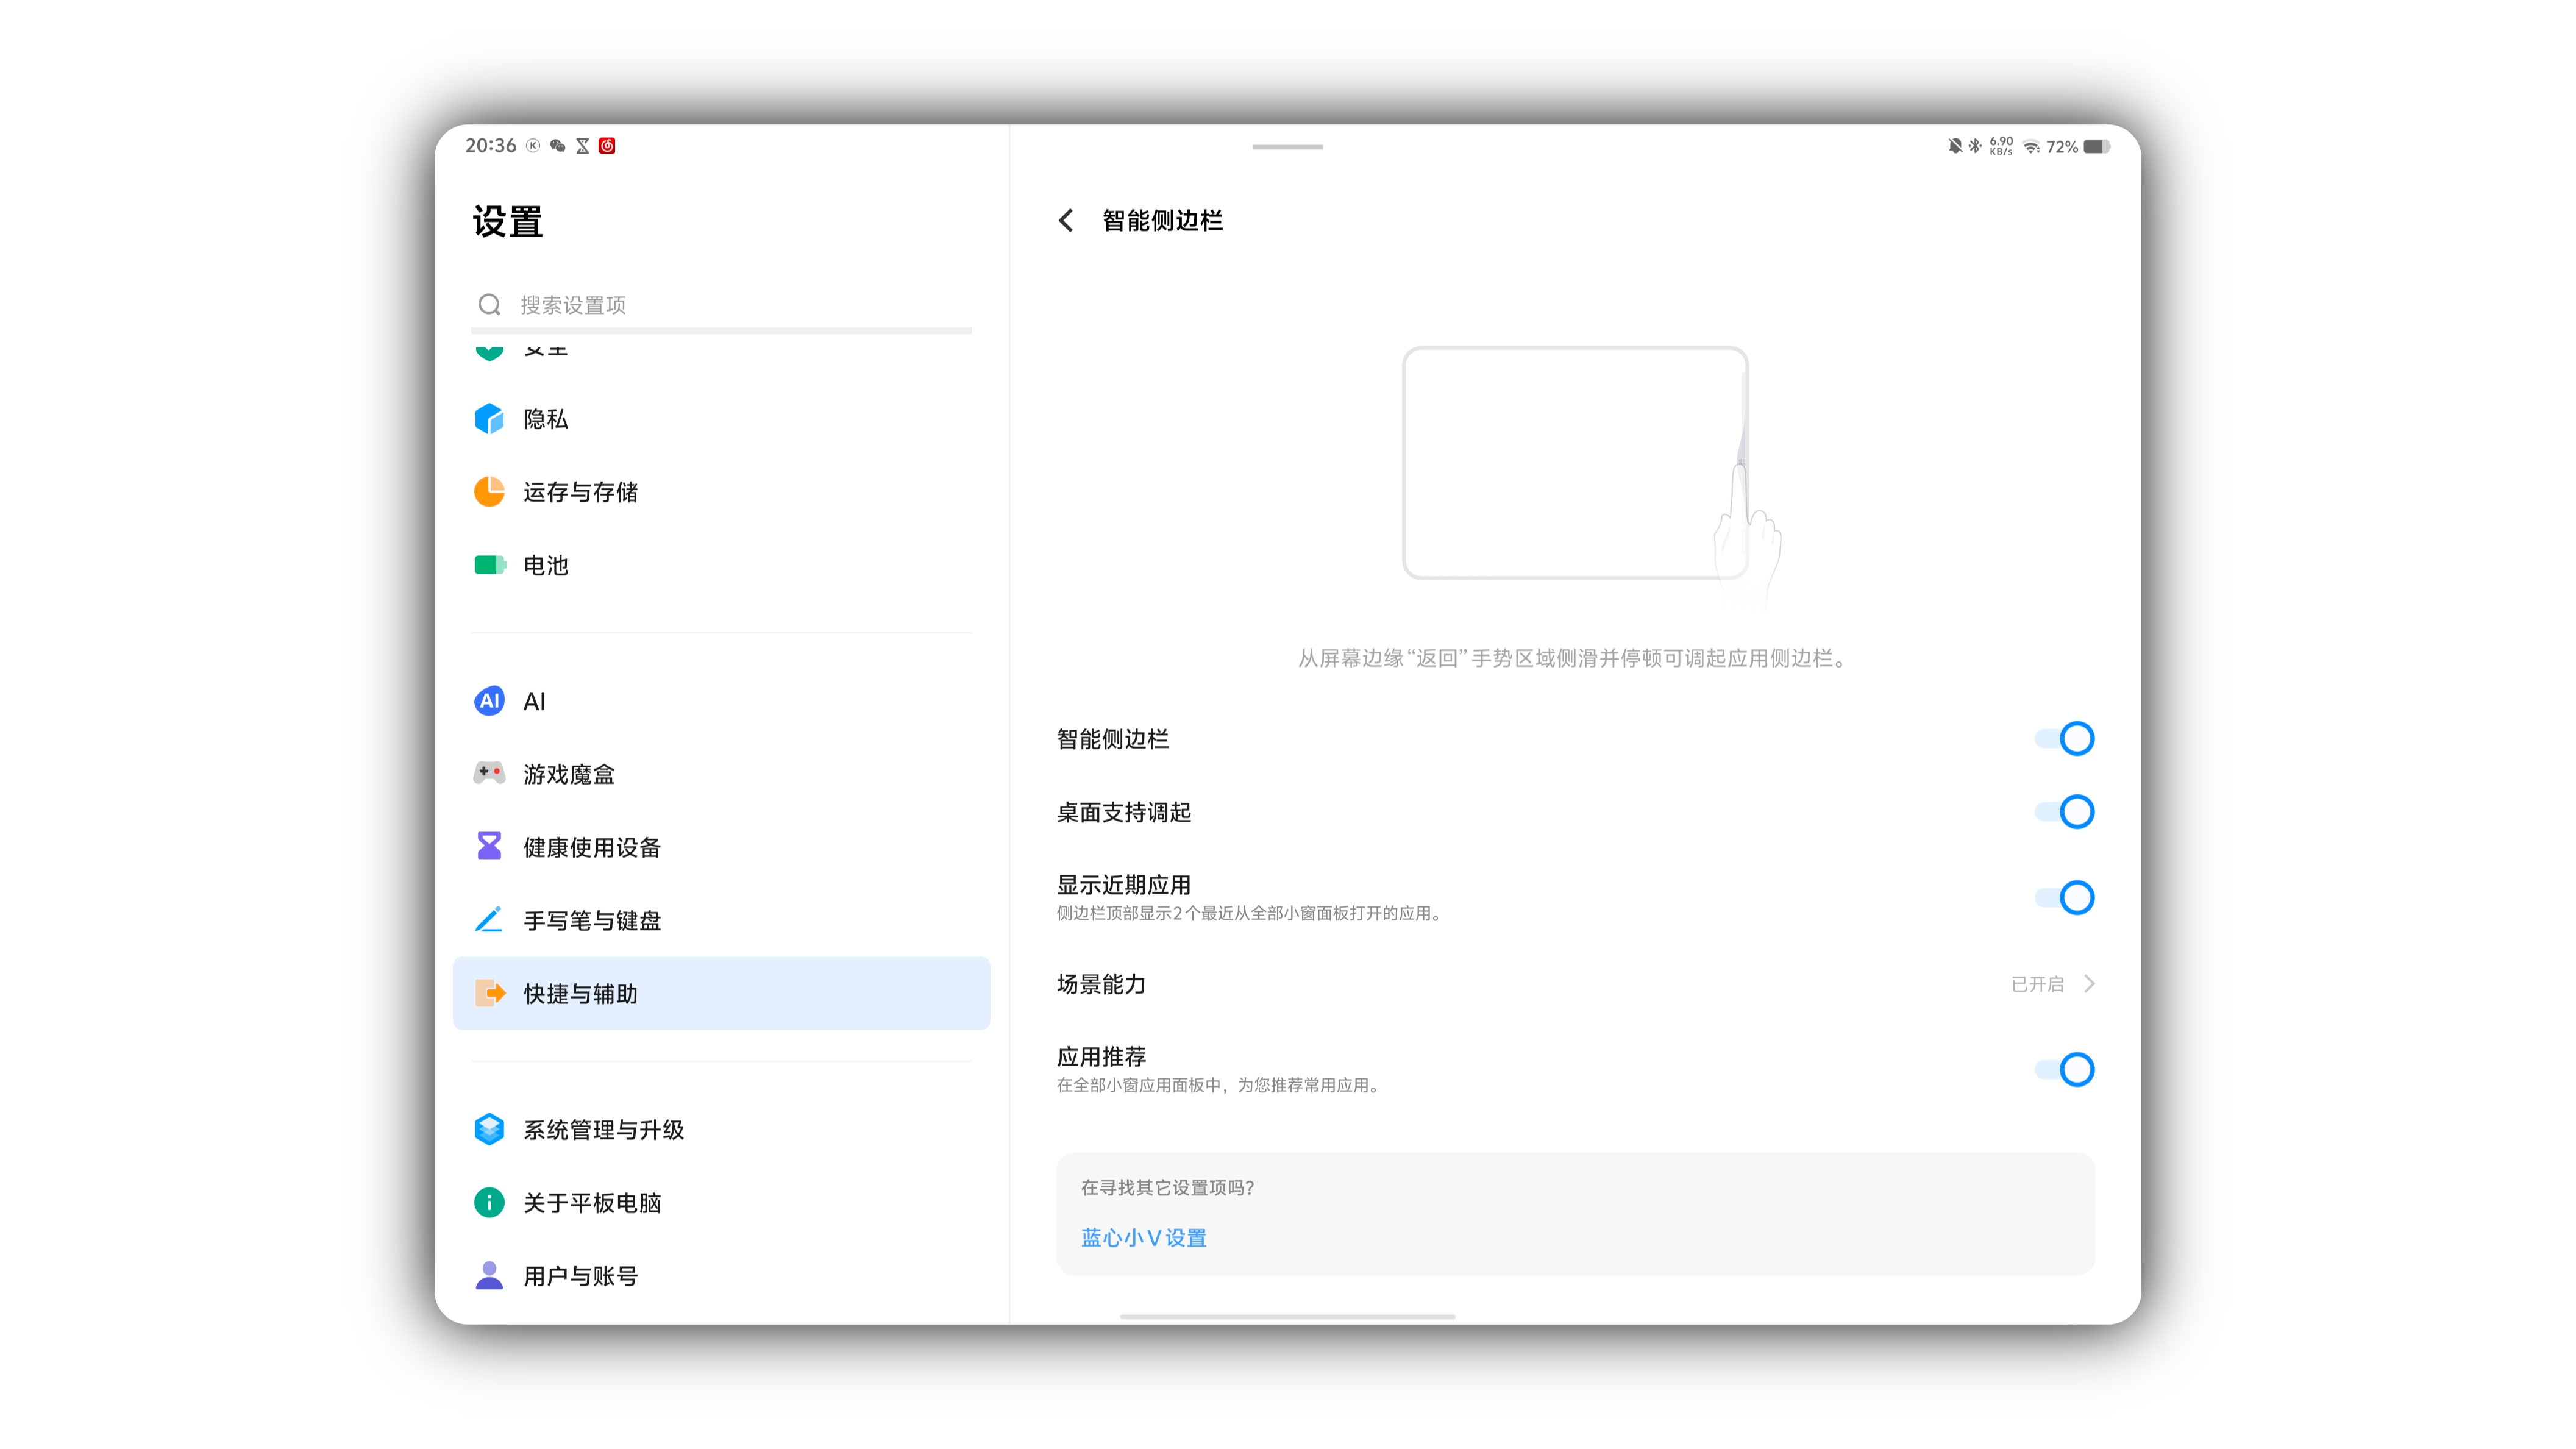
Task: Open the 运存与存储 settings category
Action: tap(721, 492)
